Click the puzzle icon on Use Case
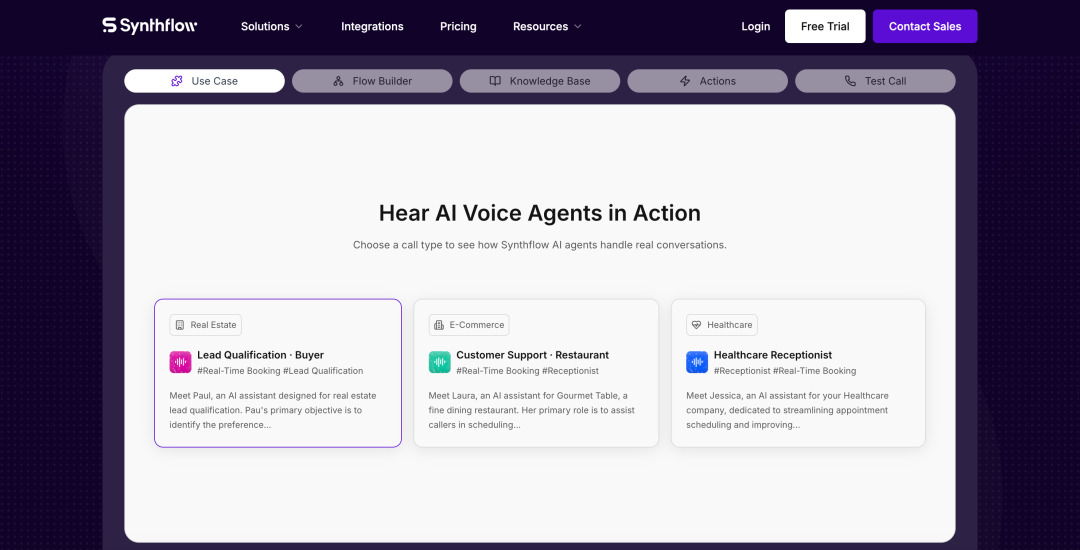Screen dimensions: 1080x550 pos(177,81)
